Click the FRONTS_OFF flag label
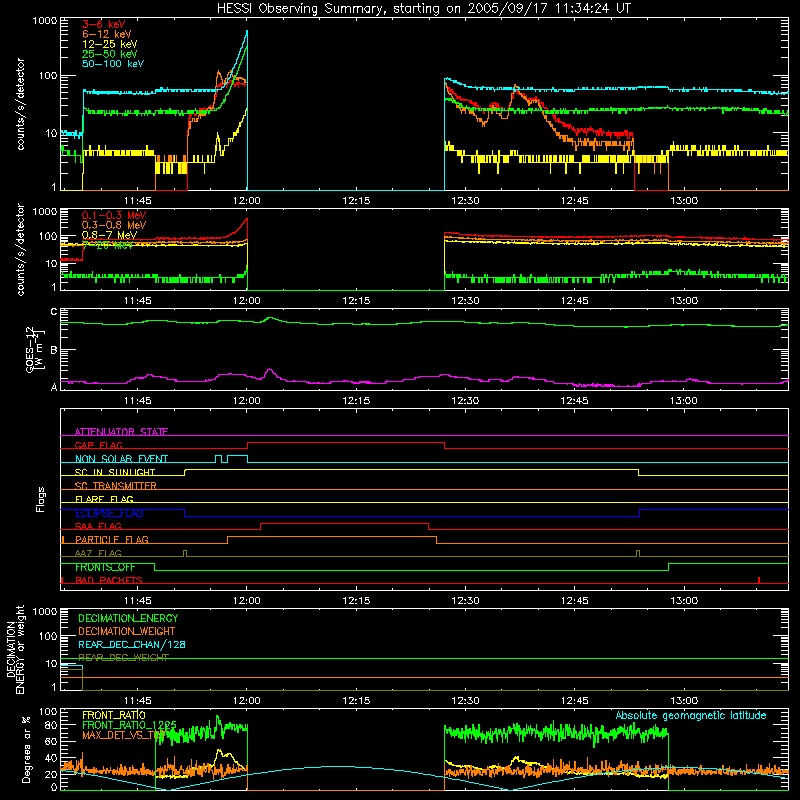 (x=105, y=567)
